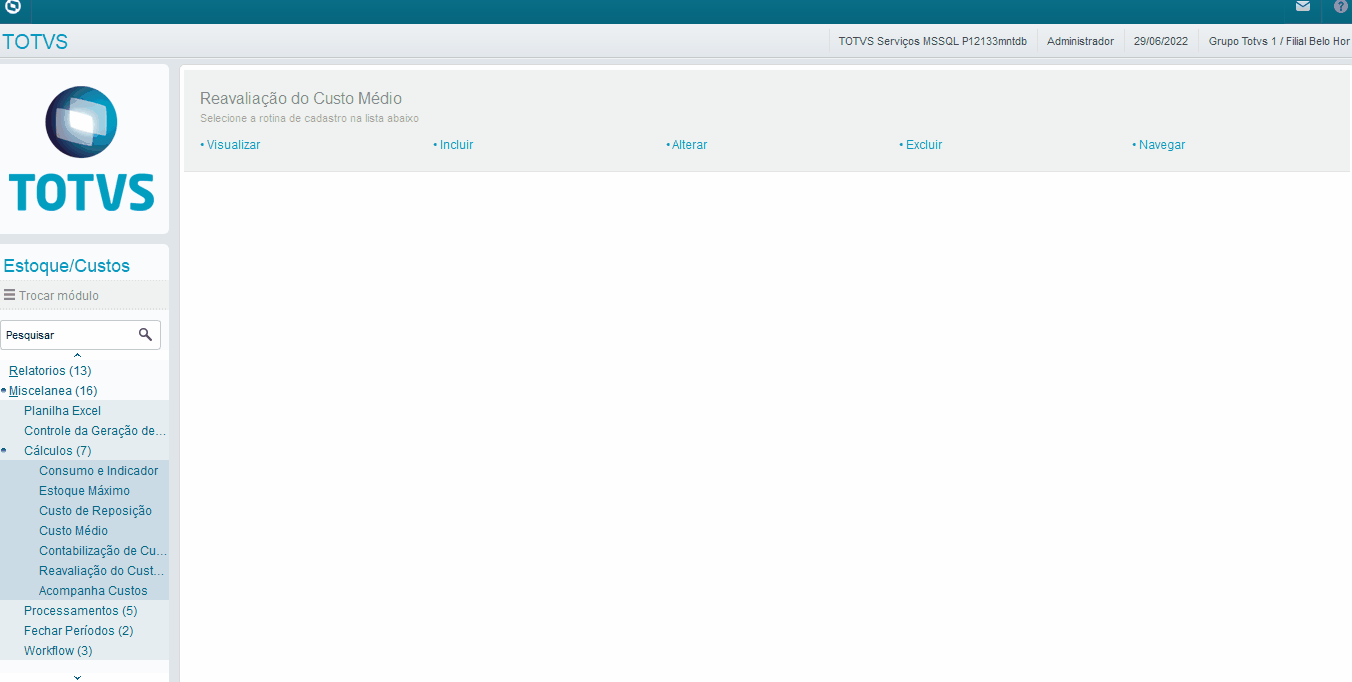
Task: Click the search magnifier icon
Action: click(x=145, y=334)
